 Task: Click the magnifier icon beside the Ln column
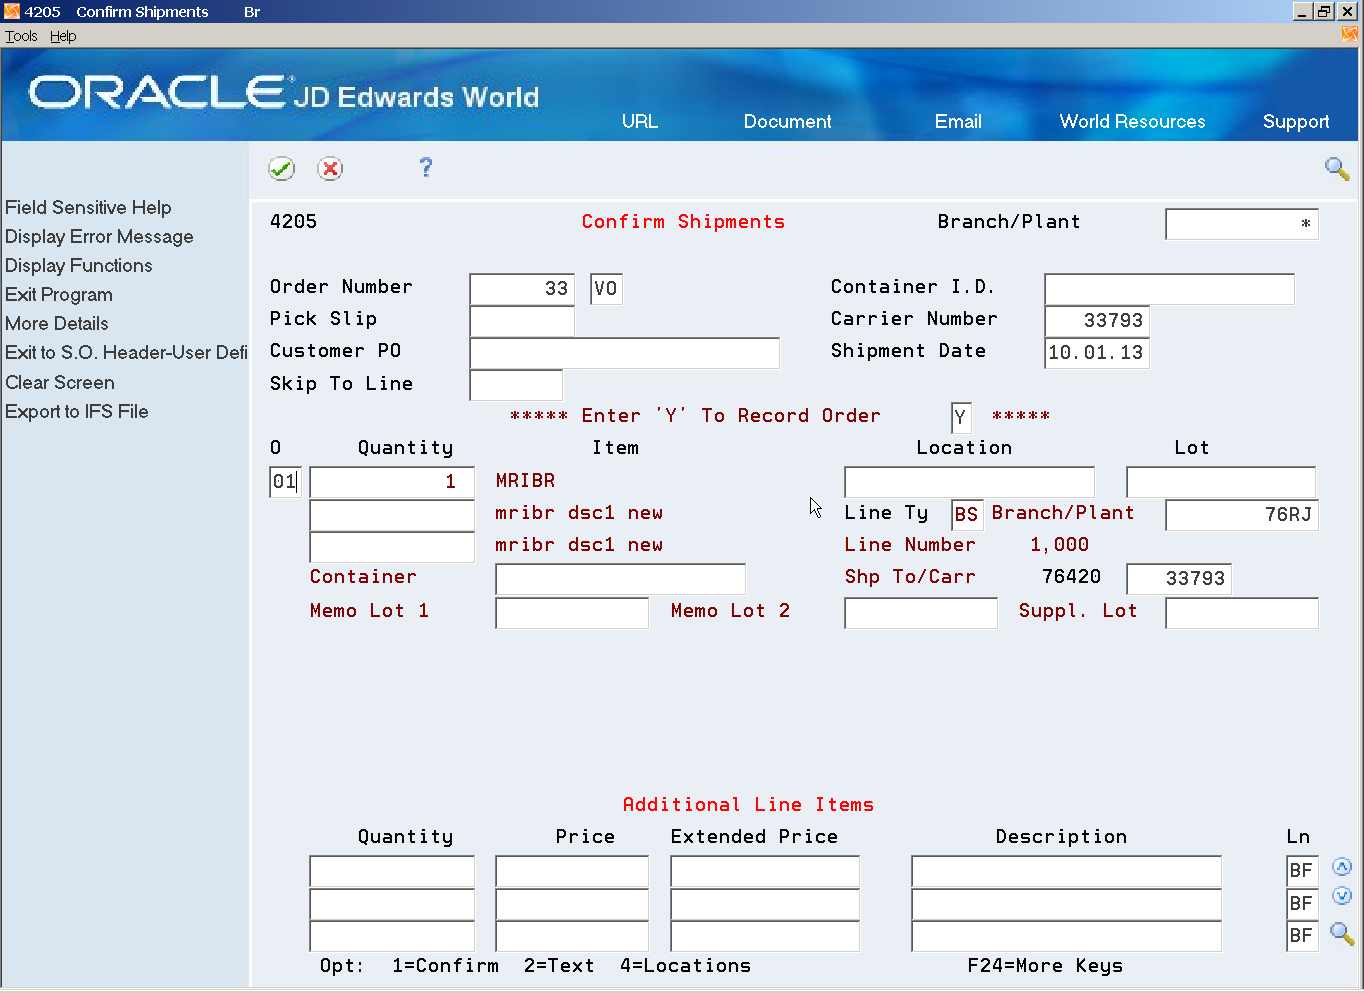click(1342, 934)
